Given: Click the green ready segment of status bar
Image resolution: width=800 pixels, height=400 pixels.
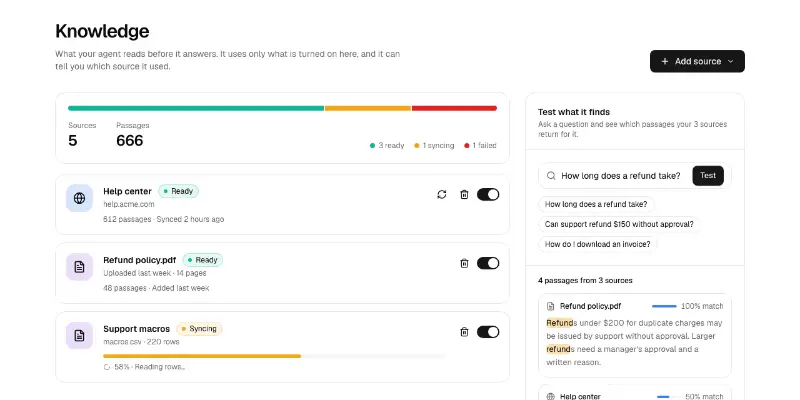Looking at the screenshot, I should pos(196,108).
